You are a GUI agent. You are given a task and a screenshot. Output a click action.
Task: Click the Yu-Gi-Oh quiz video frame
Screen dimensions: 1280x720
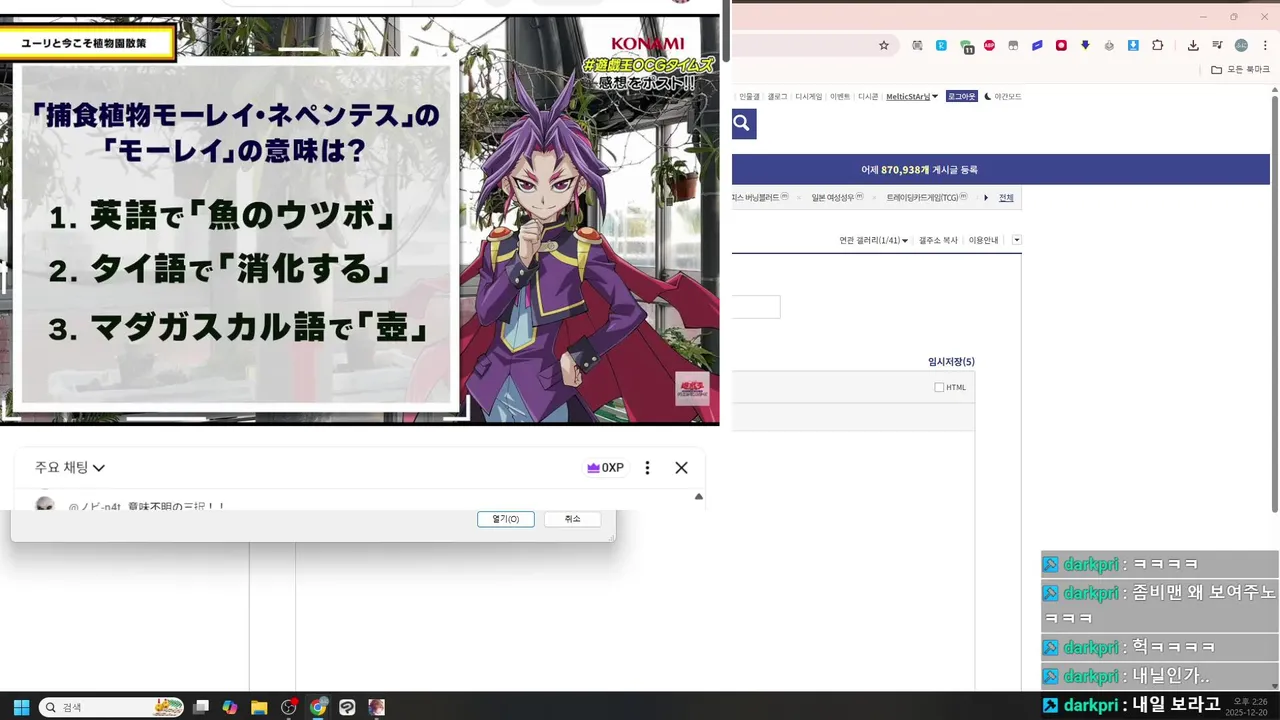(x=360, y=219)
